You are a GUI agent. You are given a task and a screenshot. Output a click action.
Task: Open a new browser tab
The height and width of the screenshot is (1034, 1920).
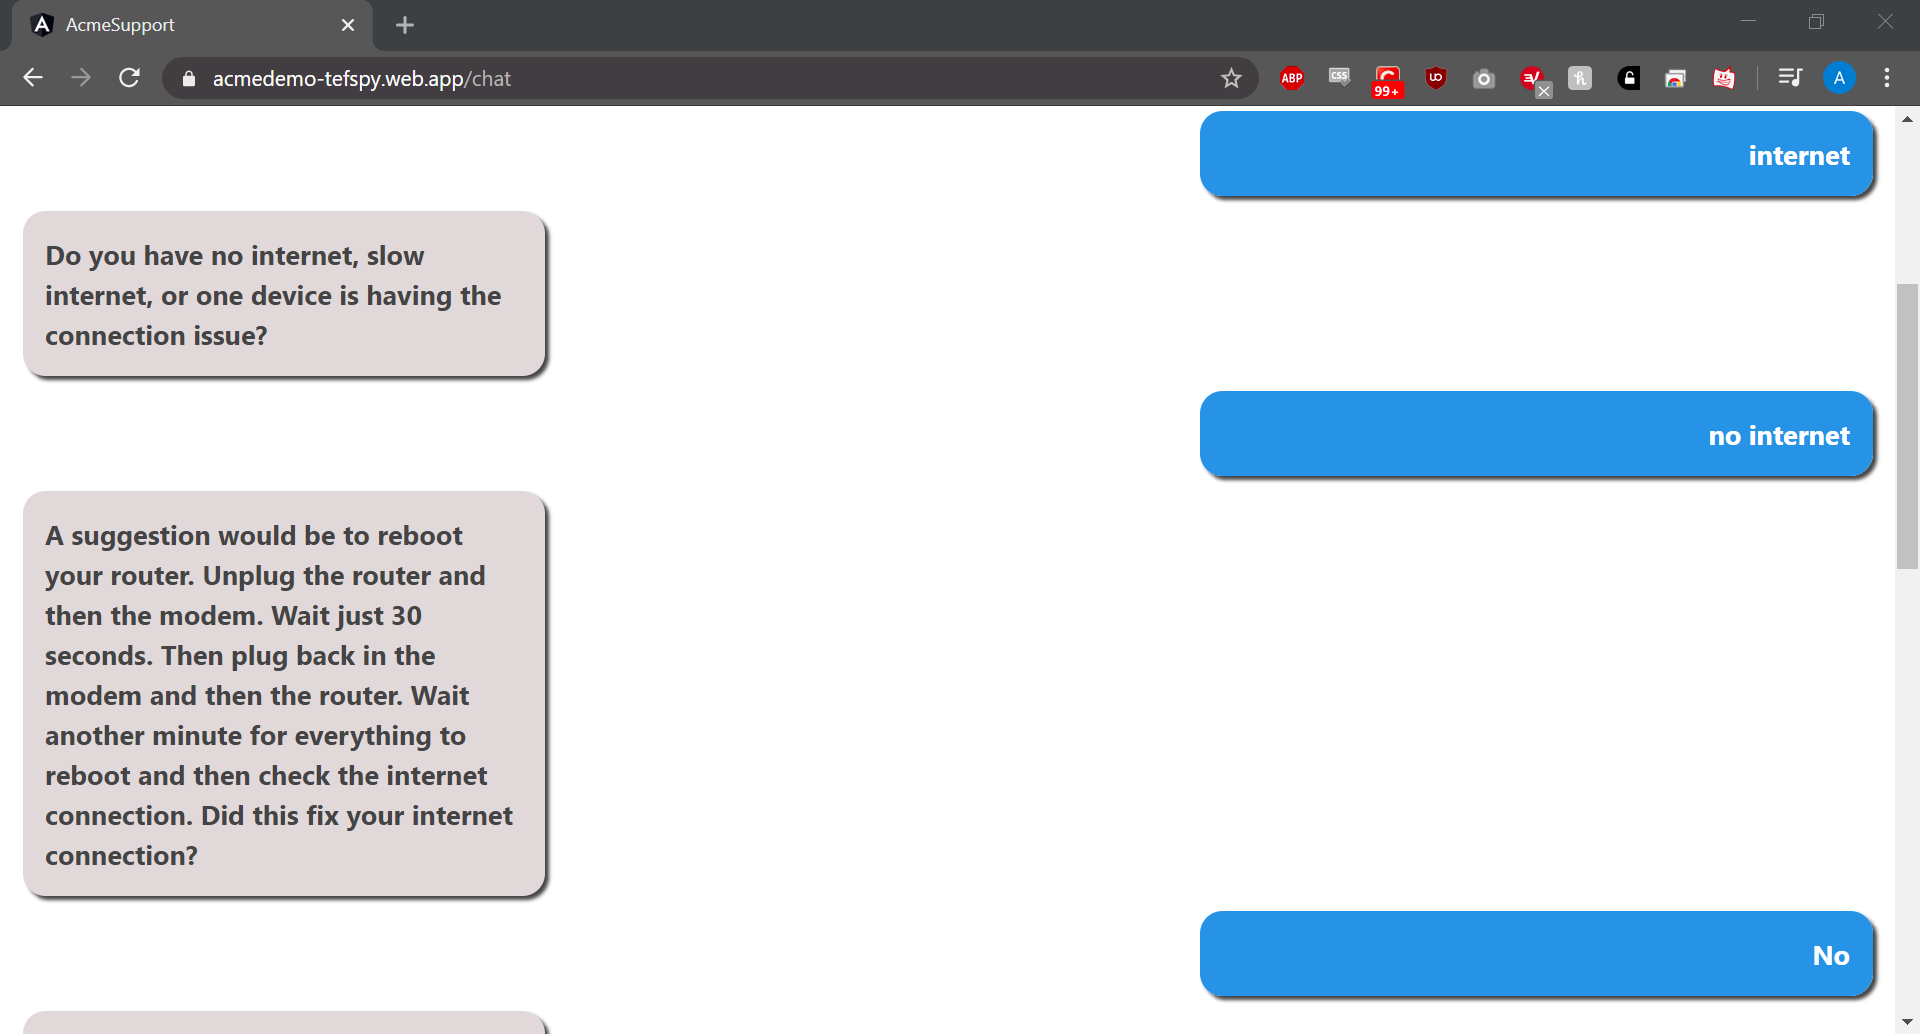click(x=404, y=25)
